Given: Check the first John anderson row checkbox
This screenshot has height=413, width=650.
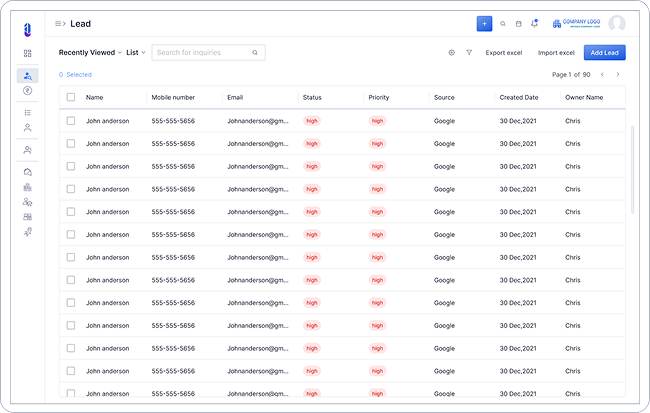Looking at the screenshot, I should click(71, 120).
